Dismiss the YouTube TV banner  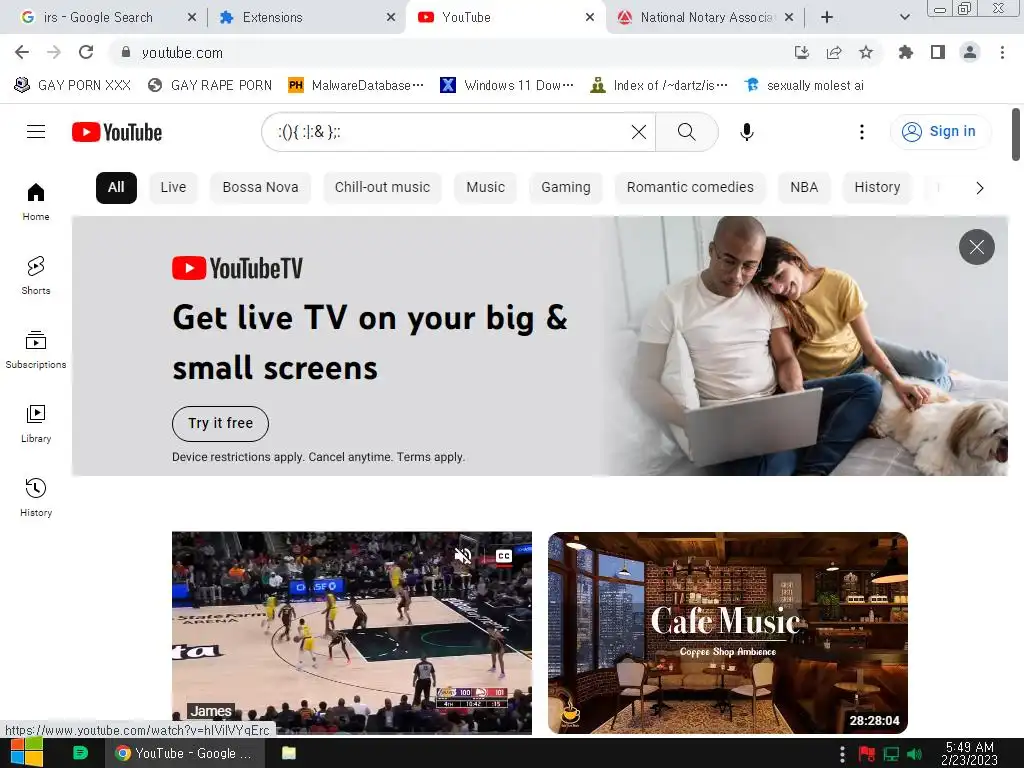point(976,247)
